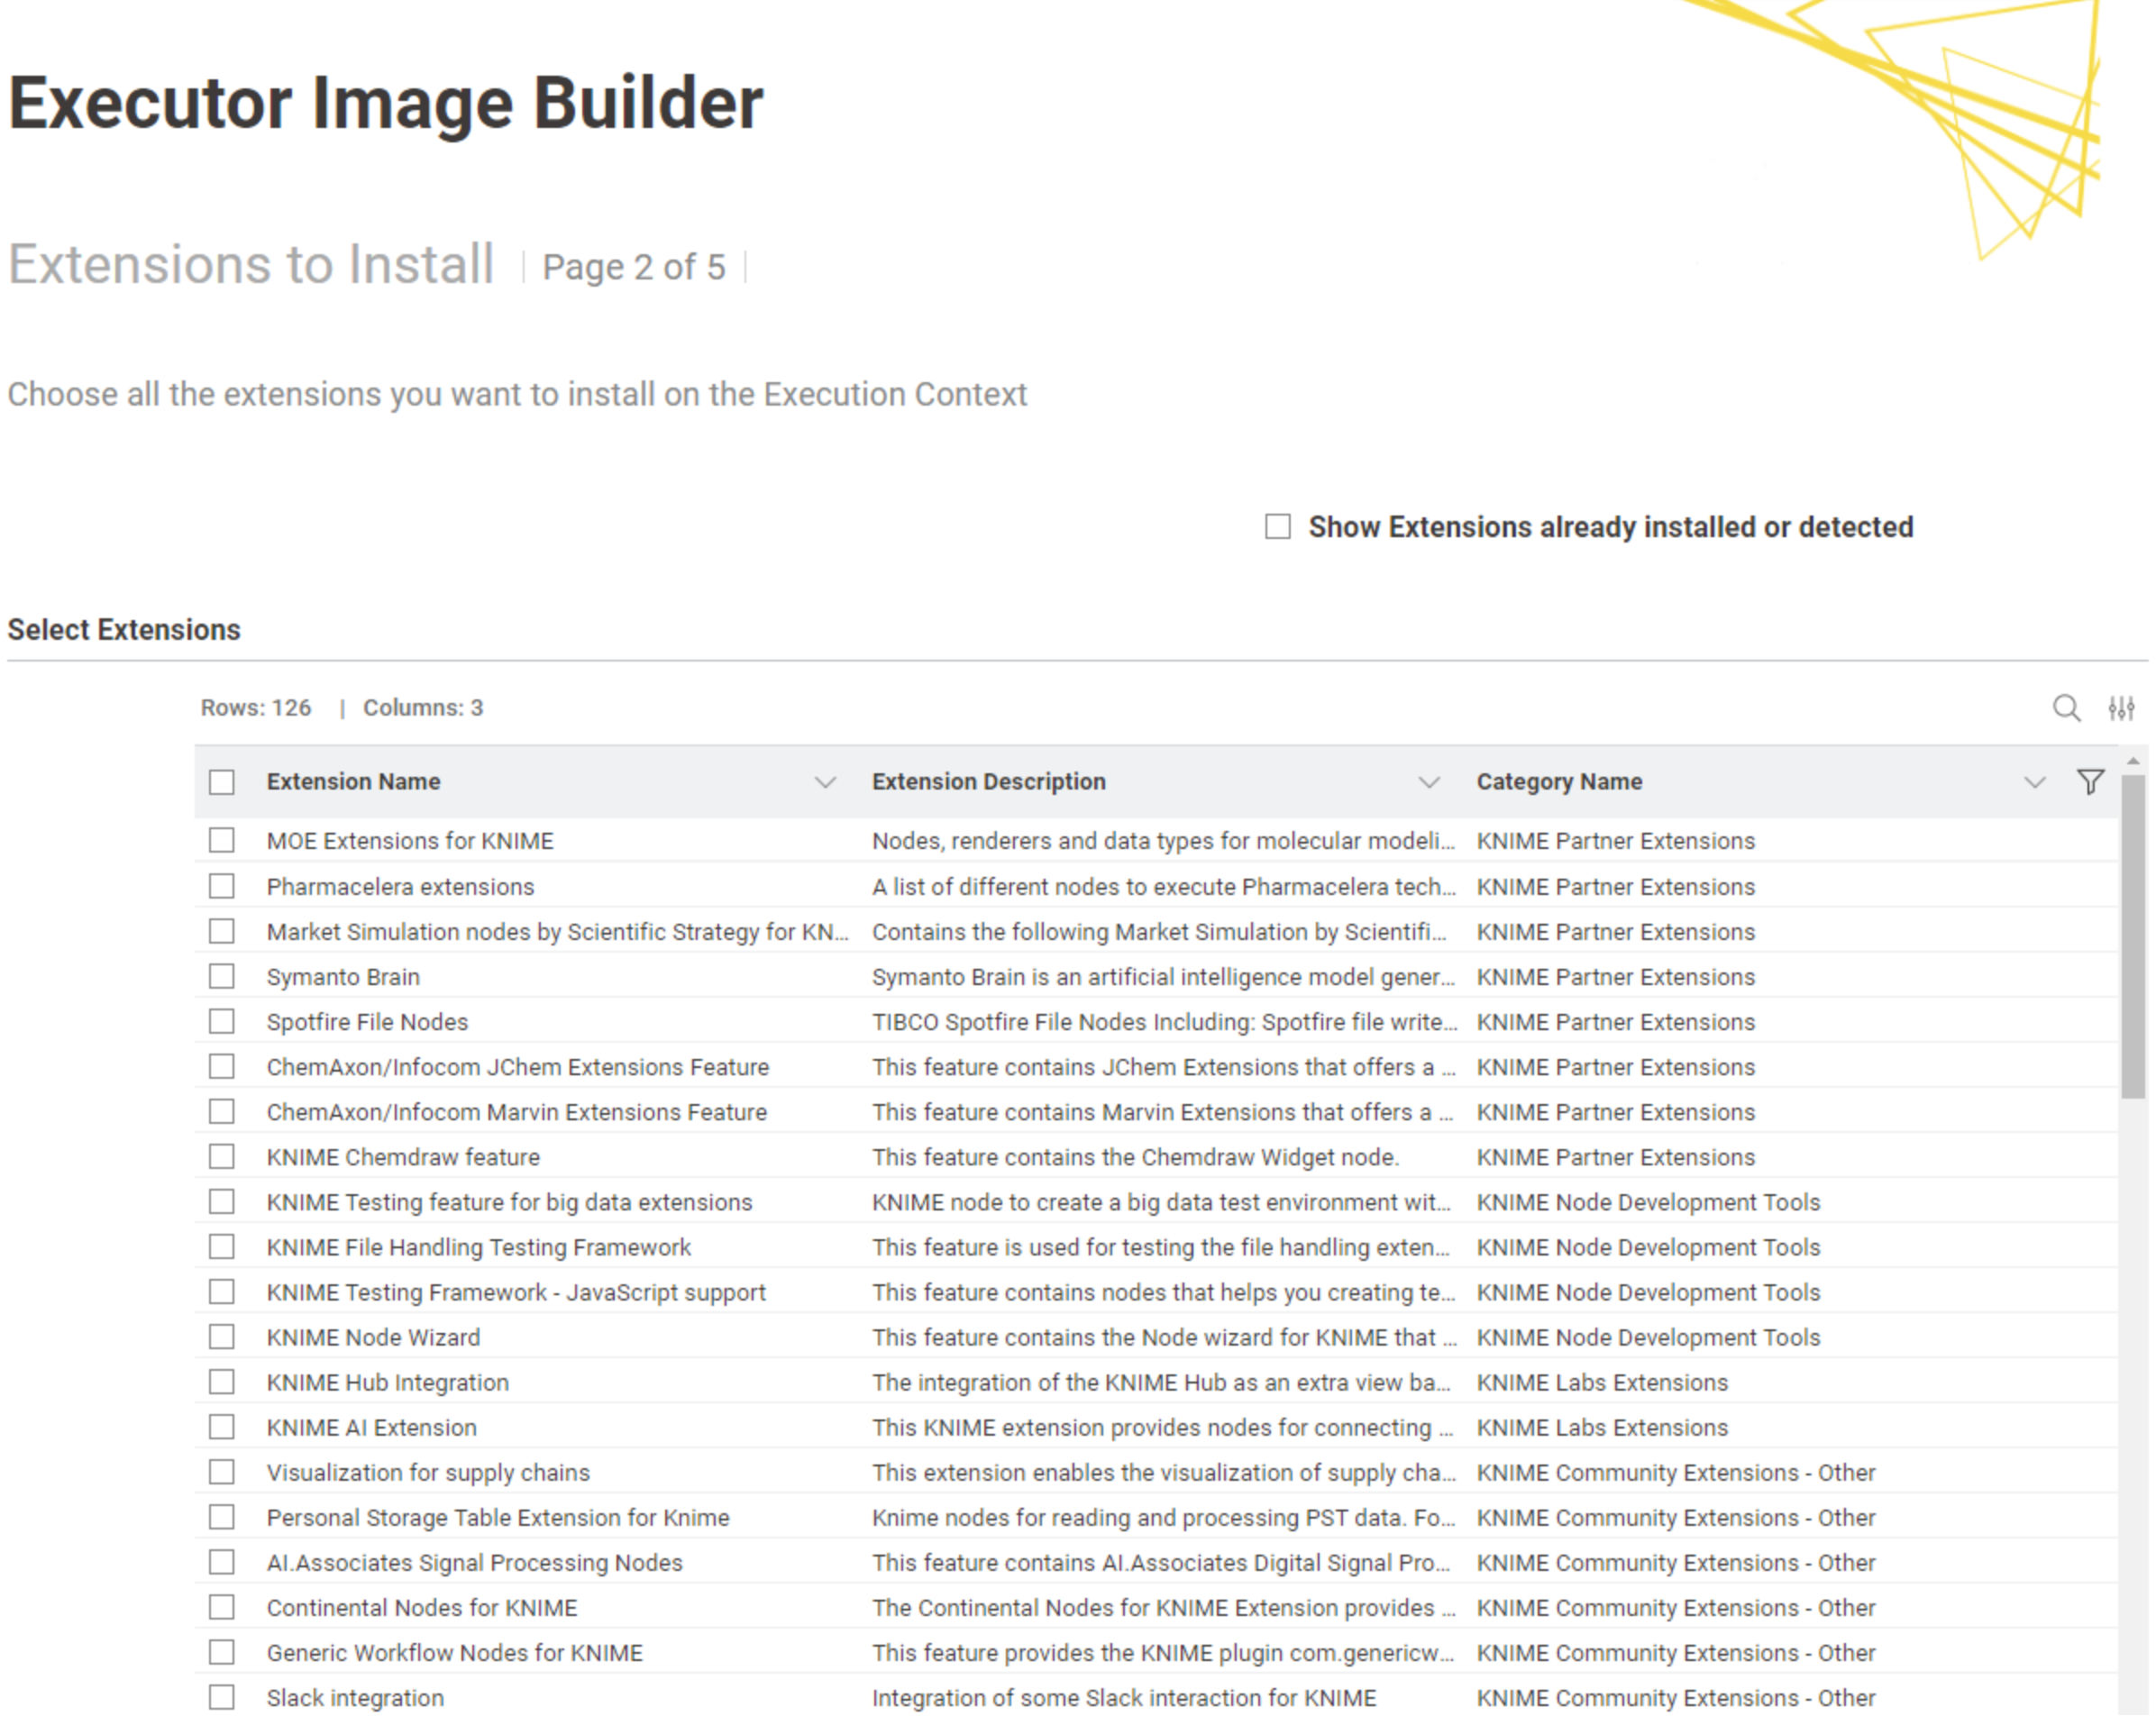Click the Spotfire File Nodes row
The height and width of the screenshot is (1716, 2156).
(367, 1022)
